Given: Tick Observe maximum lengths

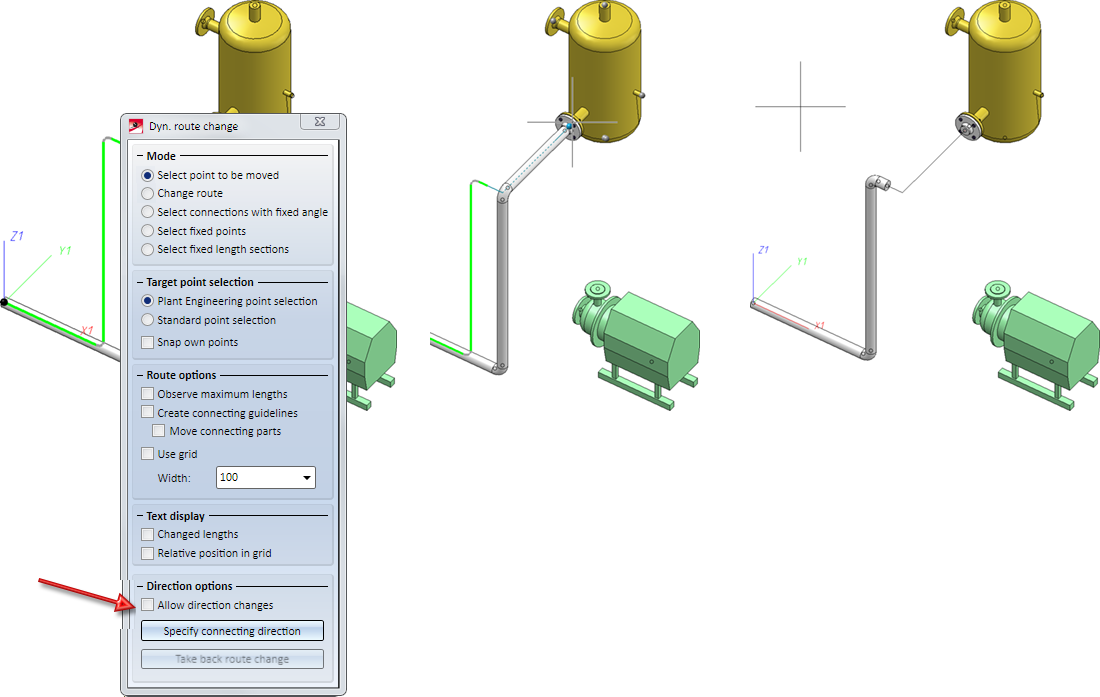Looking at the screenshot, I should 147,394.
